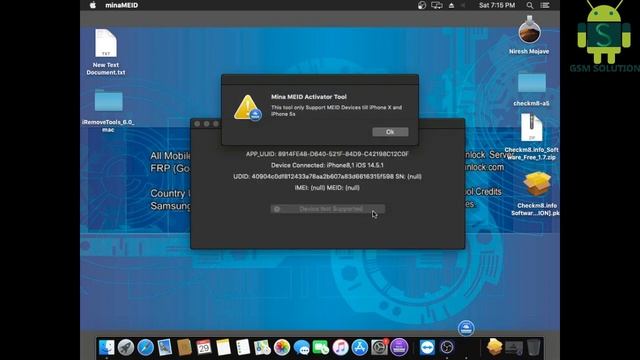Click the warning icon in the alert dialog
The height and width of the screenshot is (360, 640).
[x=247, y=108]
